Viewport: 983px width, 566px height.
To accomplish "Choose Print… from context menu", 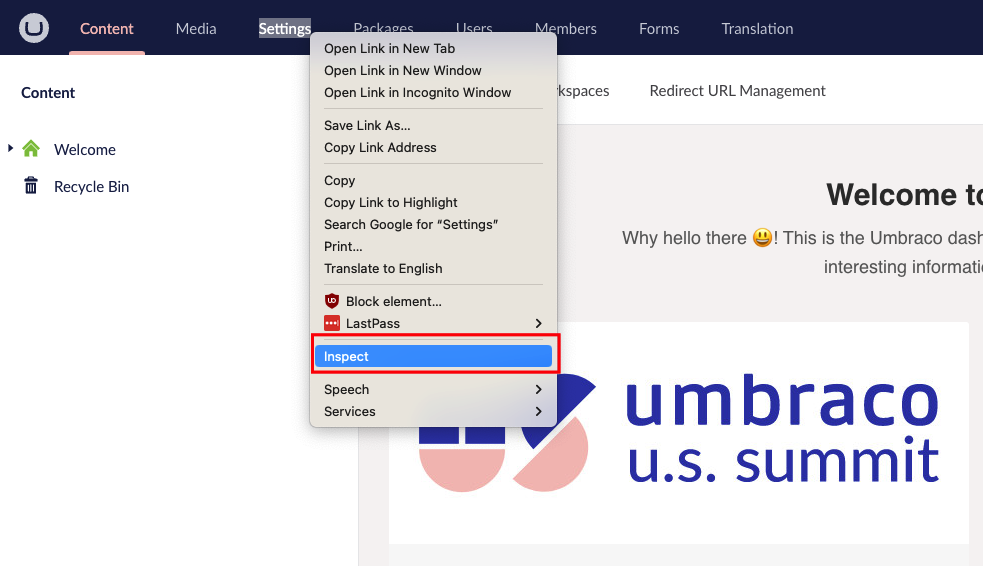I will [433, 246].
